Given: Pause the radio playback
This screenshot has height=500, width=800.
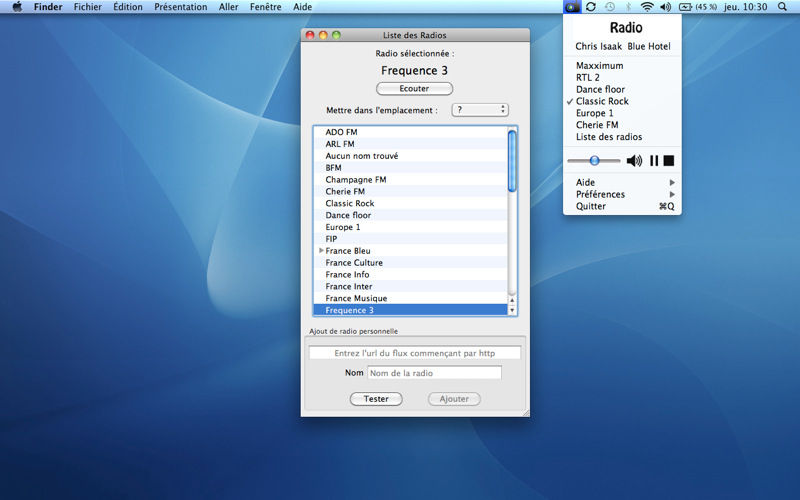Looking at the screenshot, I should [x=654, y=161].
